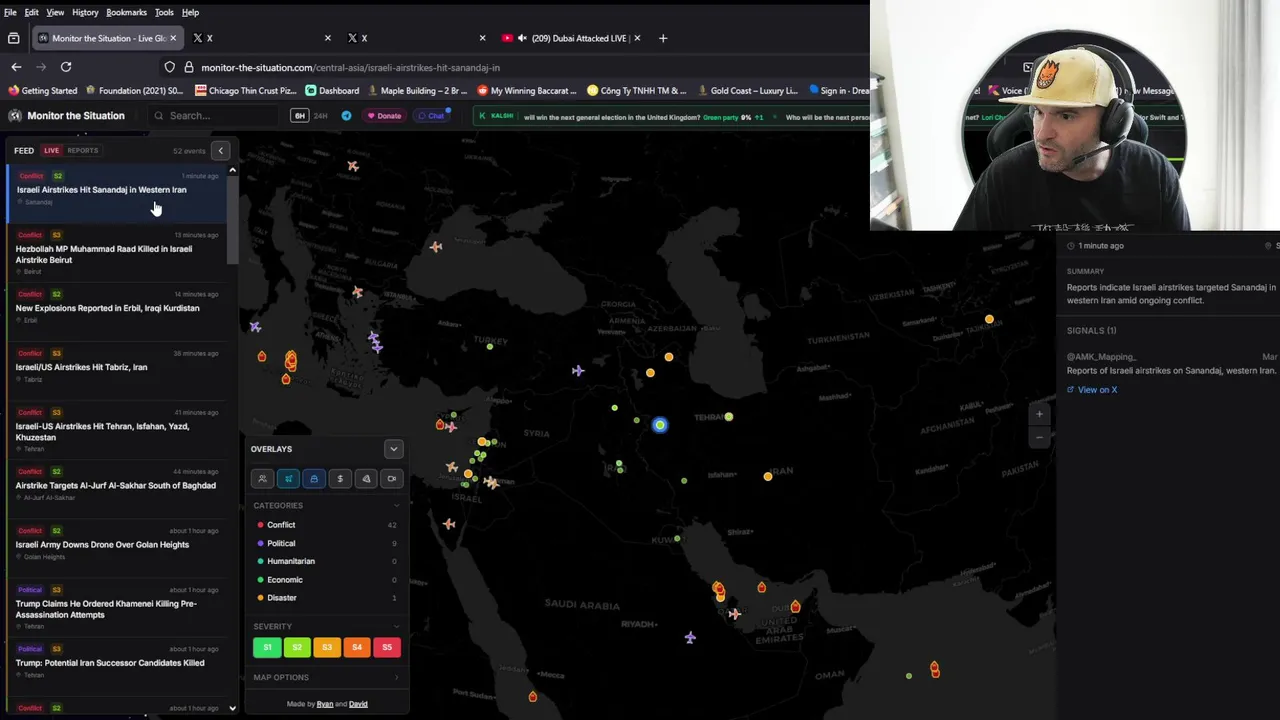Open the Dashboard bookmark
The width and height of the screenshot is (1280, 720).
tap(332, 91)
